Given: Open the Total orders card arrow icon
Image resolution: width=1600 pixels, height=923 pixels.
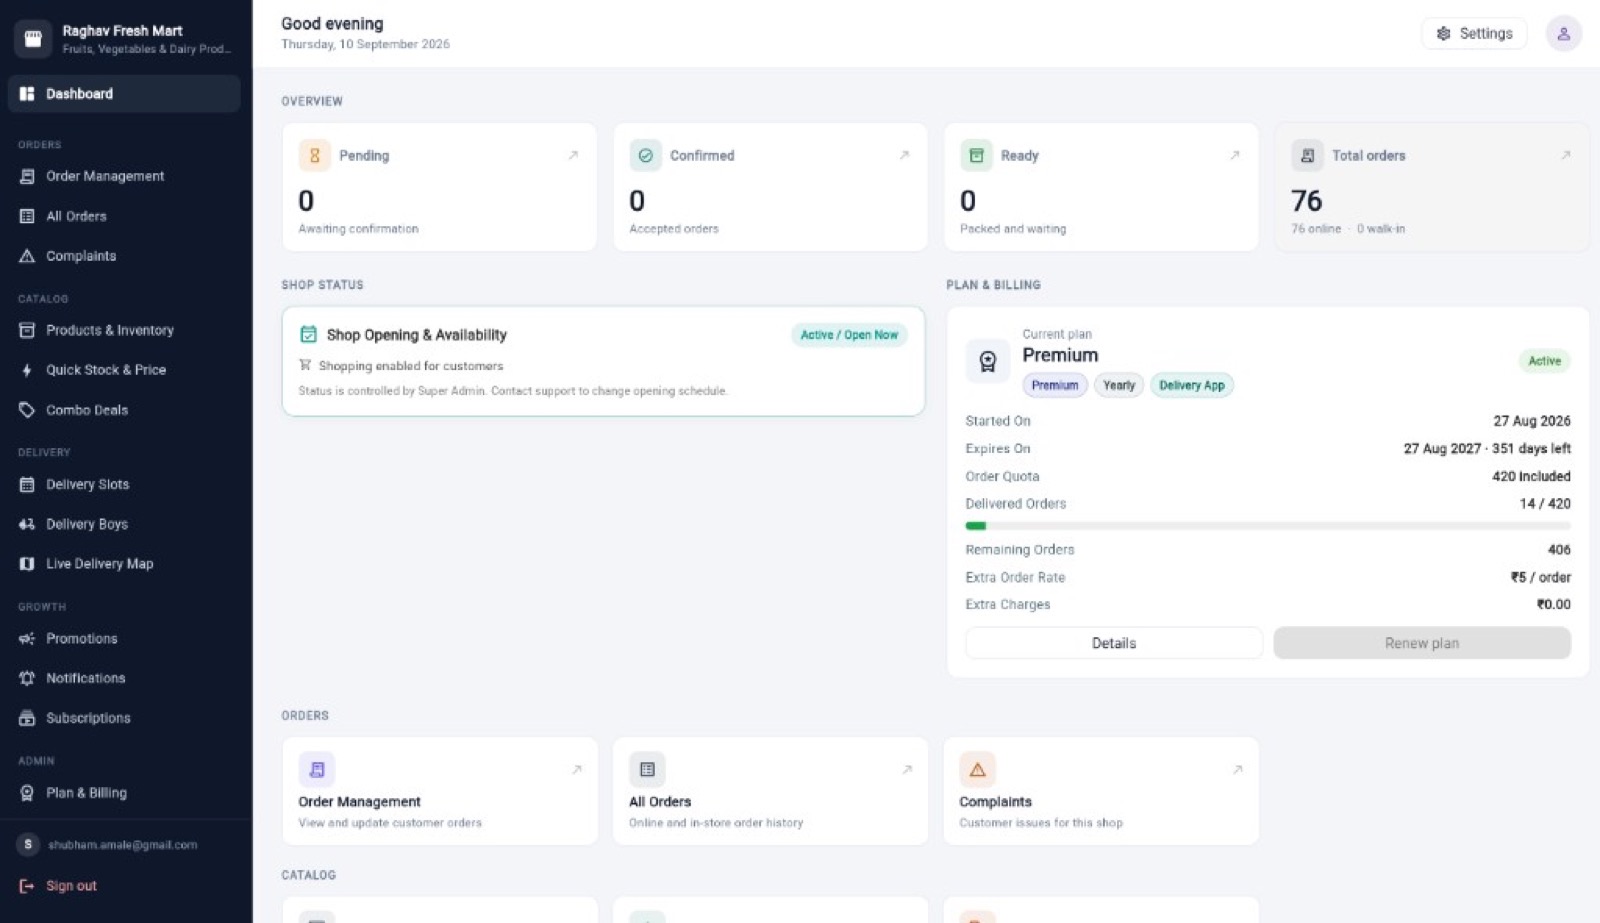Looking at the screenshot, I should [1566, 155].
